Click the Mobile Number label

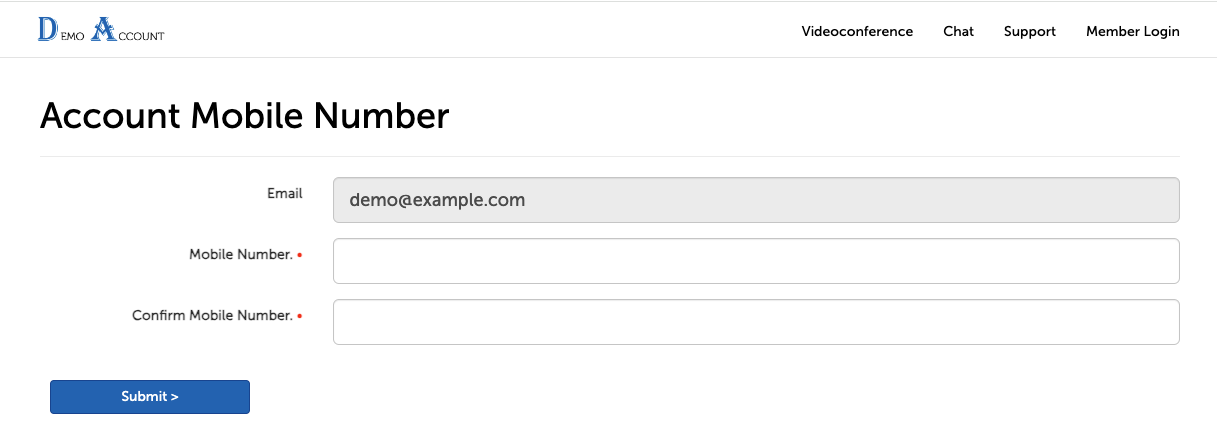pyautogui.click(x=240, y=255)
